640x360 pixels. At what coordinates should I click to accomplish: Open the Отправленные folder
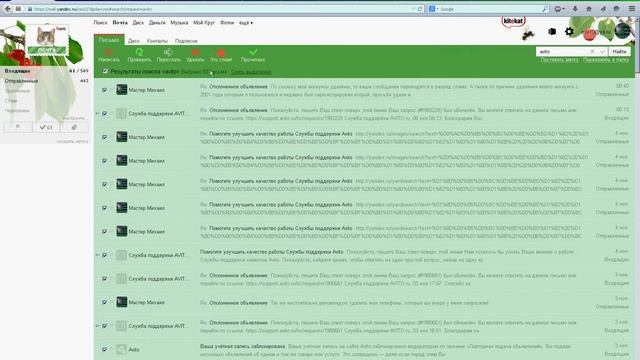tap(21, 81)
